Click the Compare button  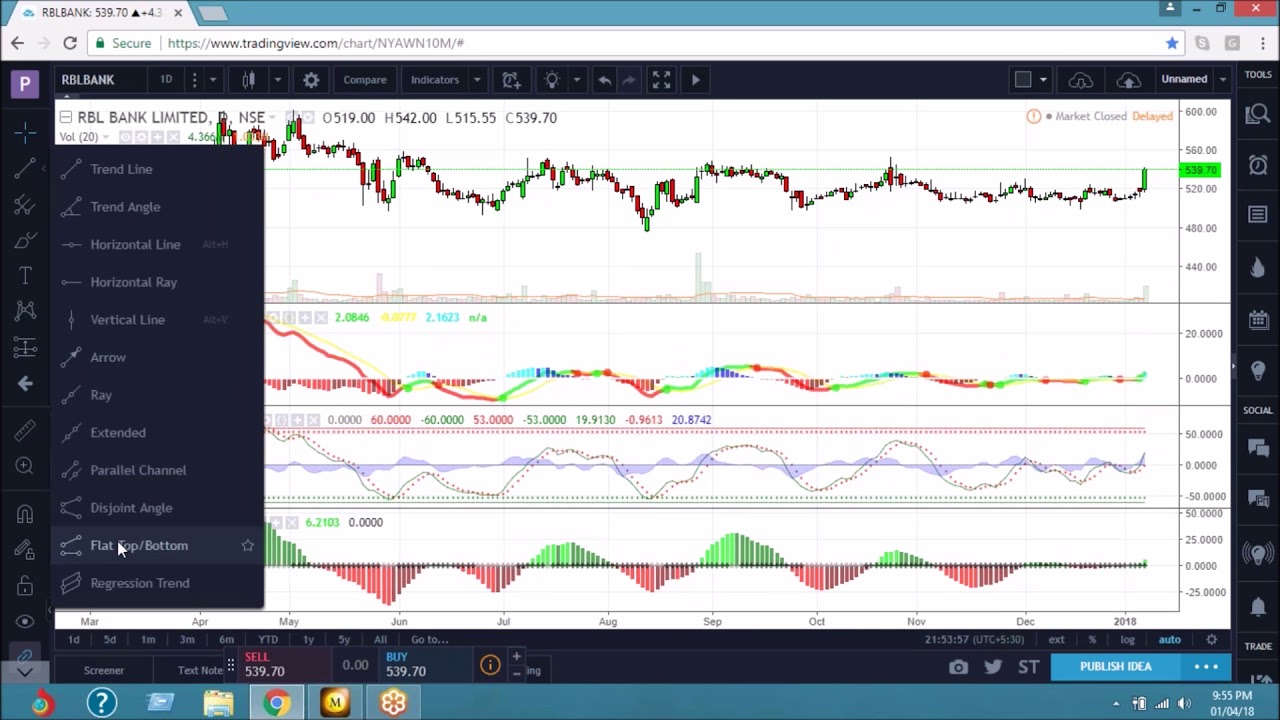tap(365, 80)
